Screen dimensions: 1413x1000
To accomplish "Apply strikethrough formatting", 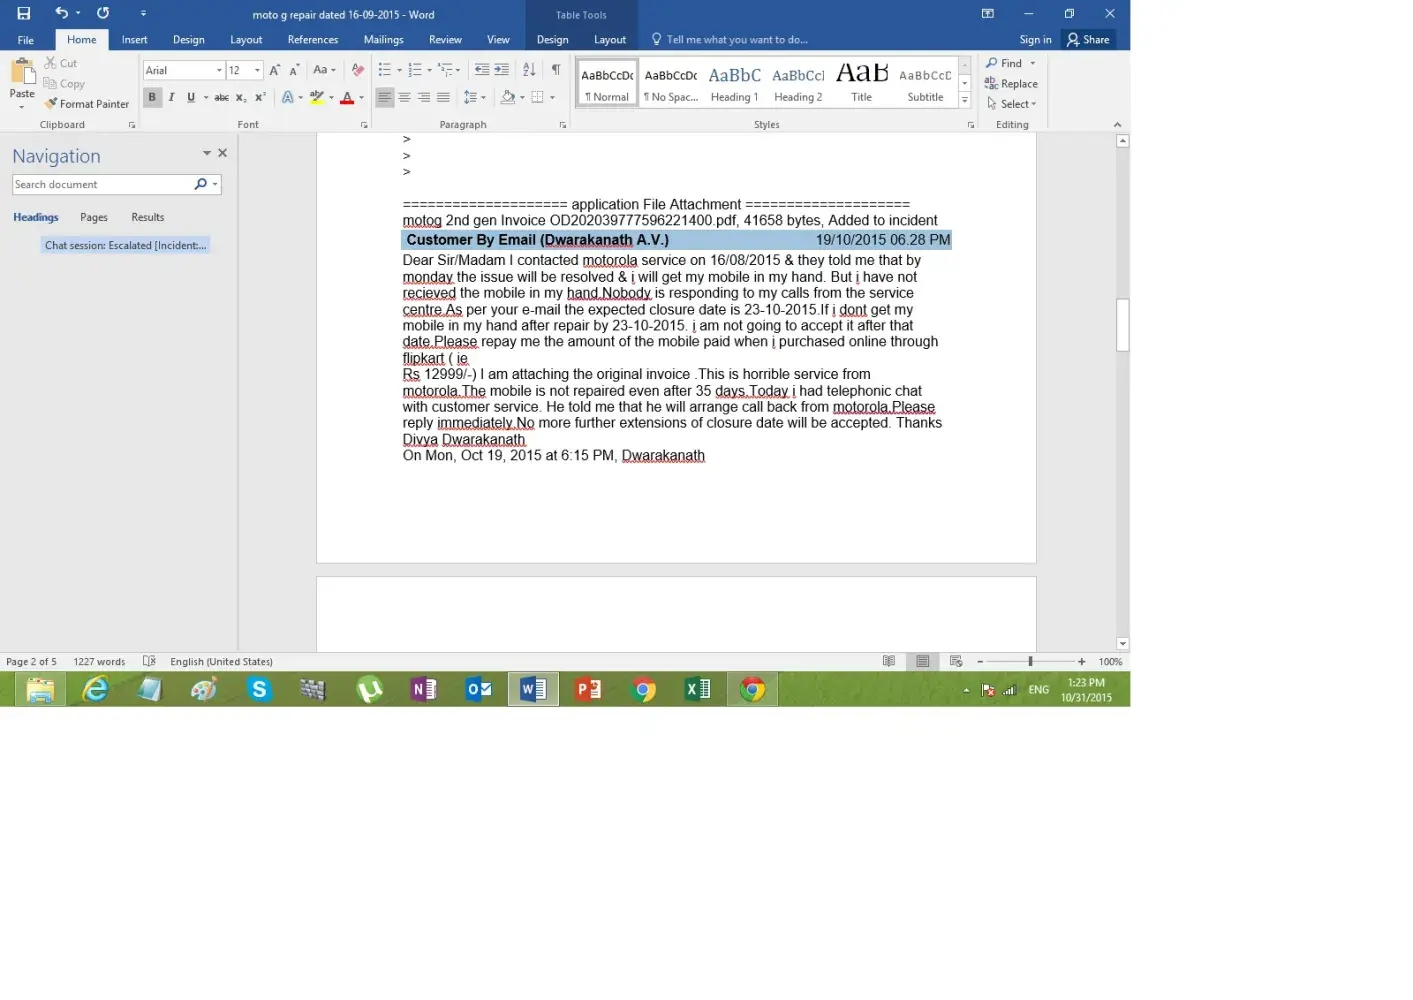I will 221,98.
